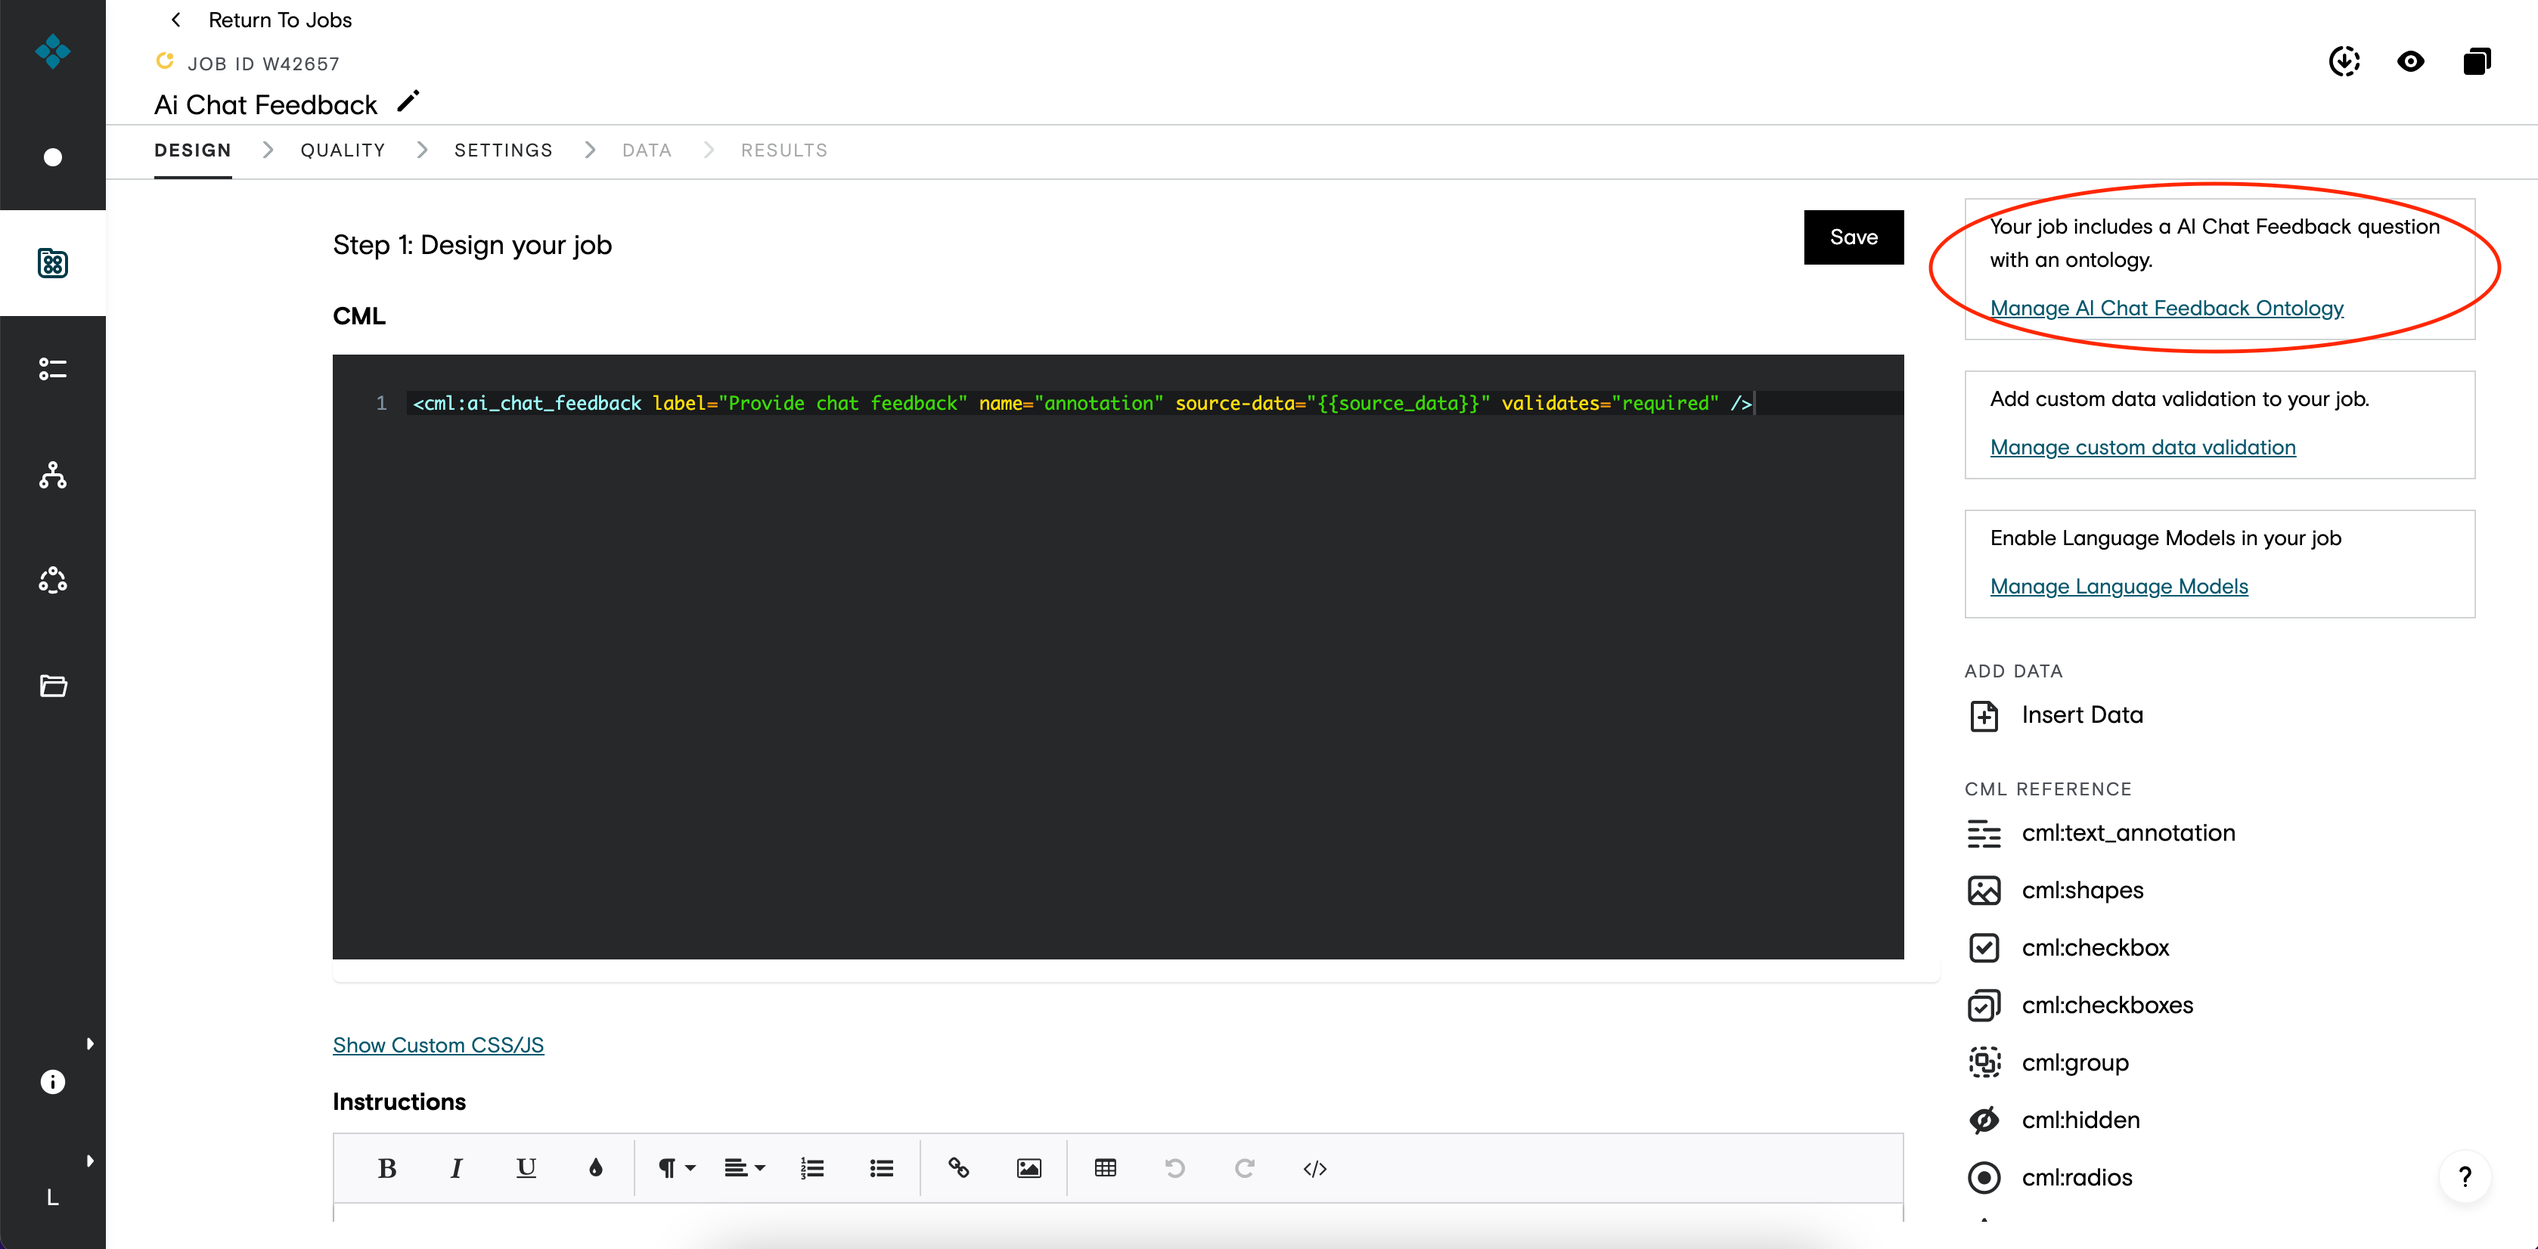Open the text color droplet picker
This screenshot has width=2538, height=1249.
tap(595, 1168)
